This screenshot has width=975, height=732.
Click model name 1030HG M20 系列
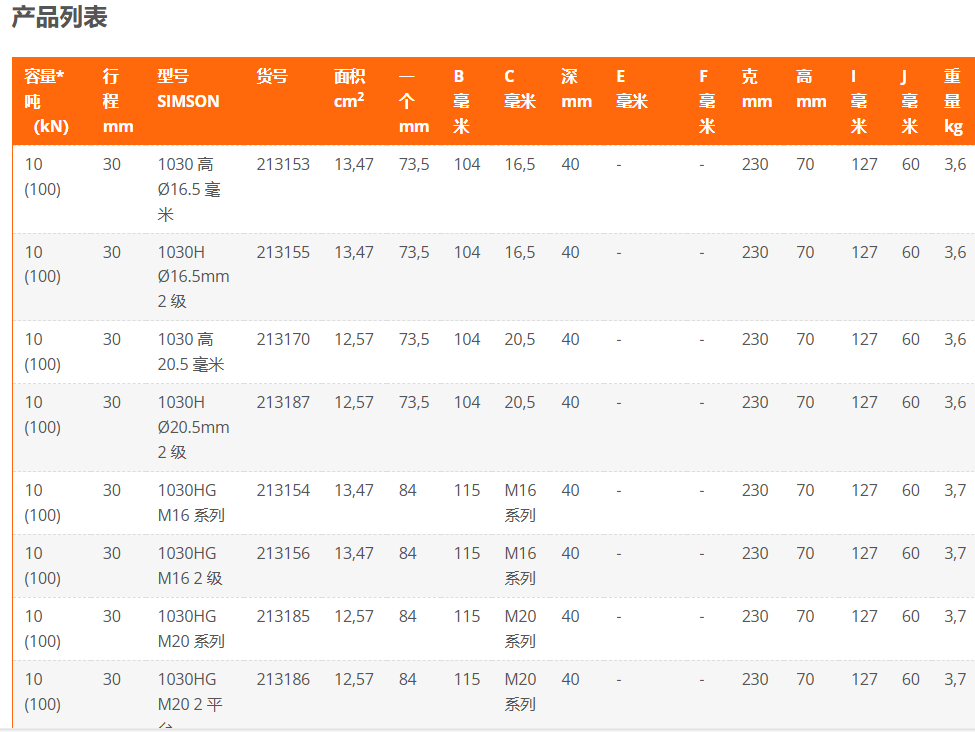[x=191, y=629]
